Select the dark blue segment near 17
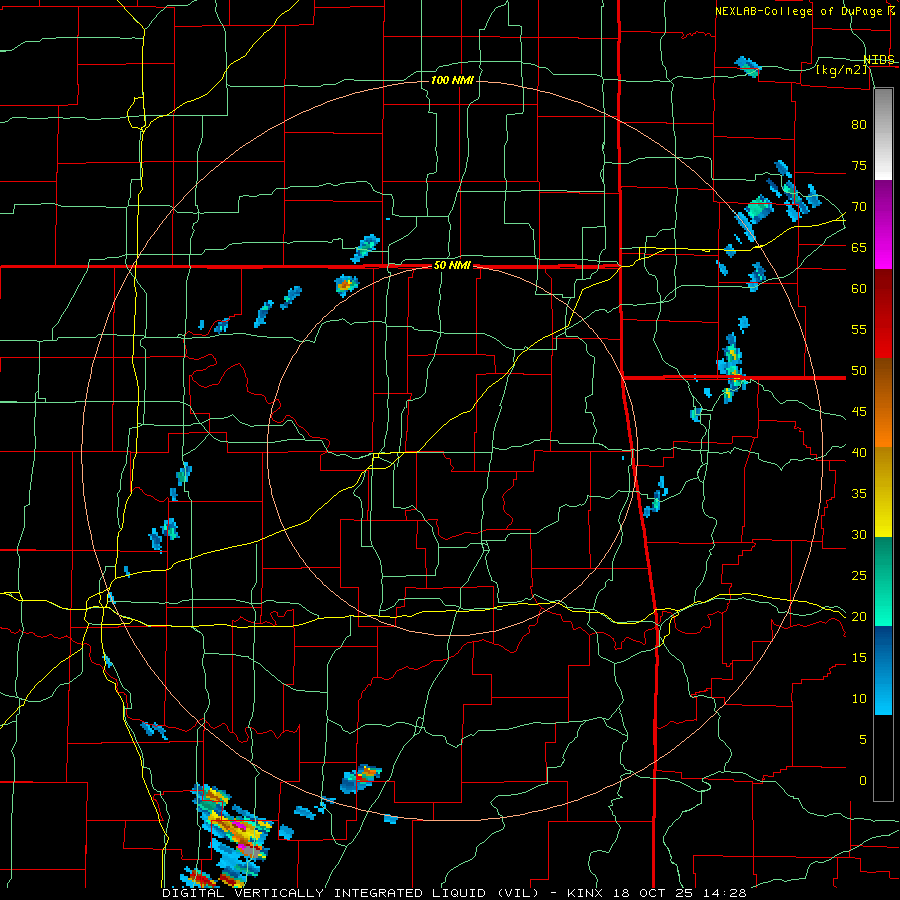This screenshot has width=900, height=900. click(x=883, y=650)
